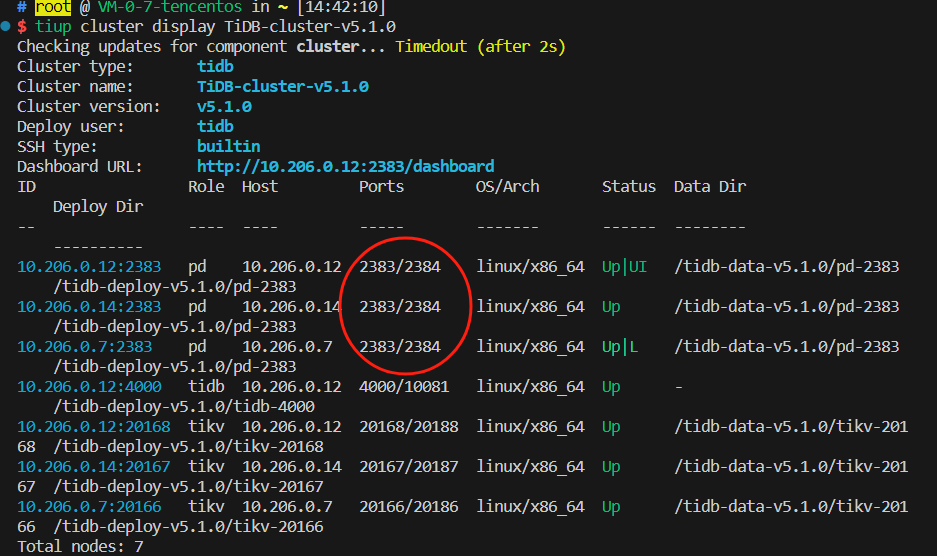
Task: Select the node ID 10.206.0.7:2383
Action: 84,347
